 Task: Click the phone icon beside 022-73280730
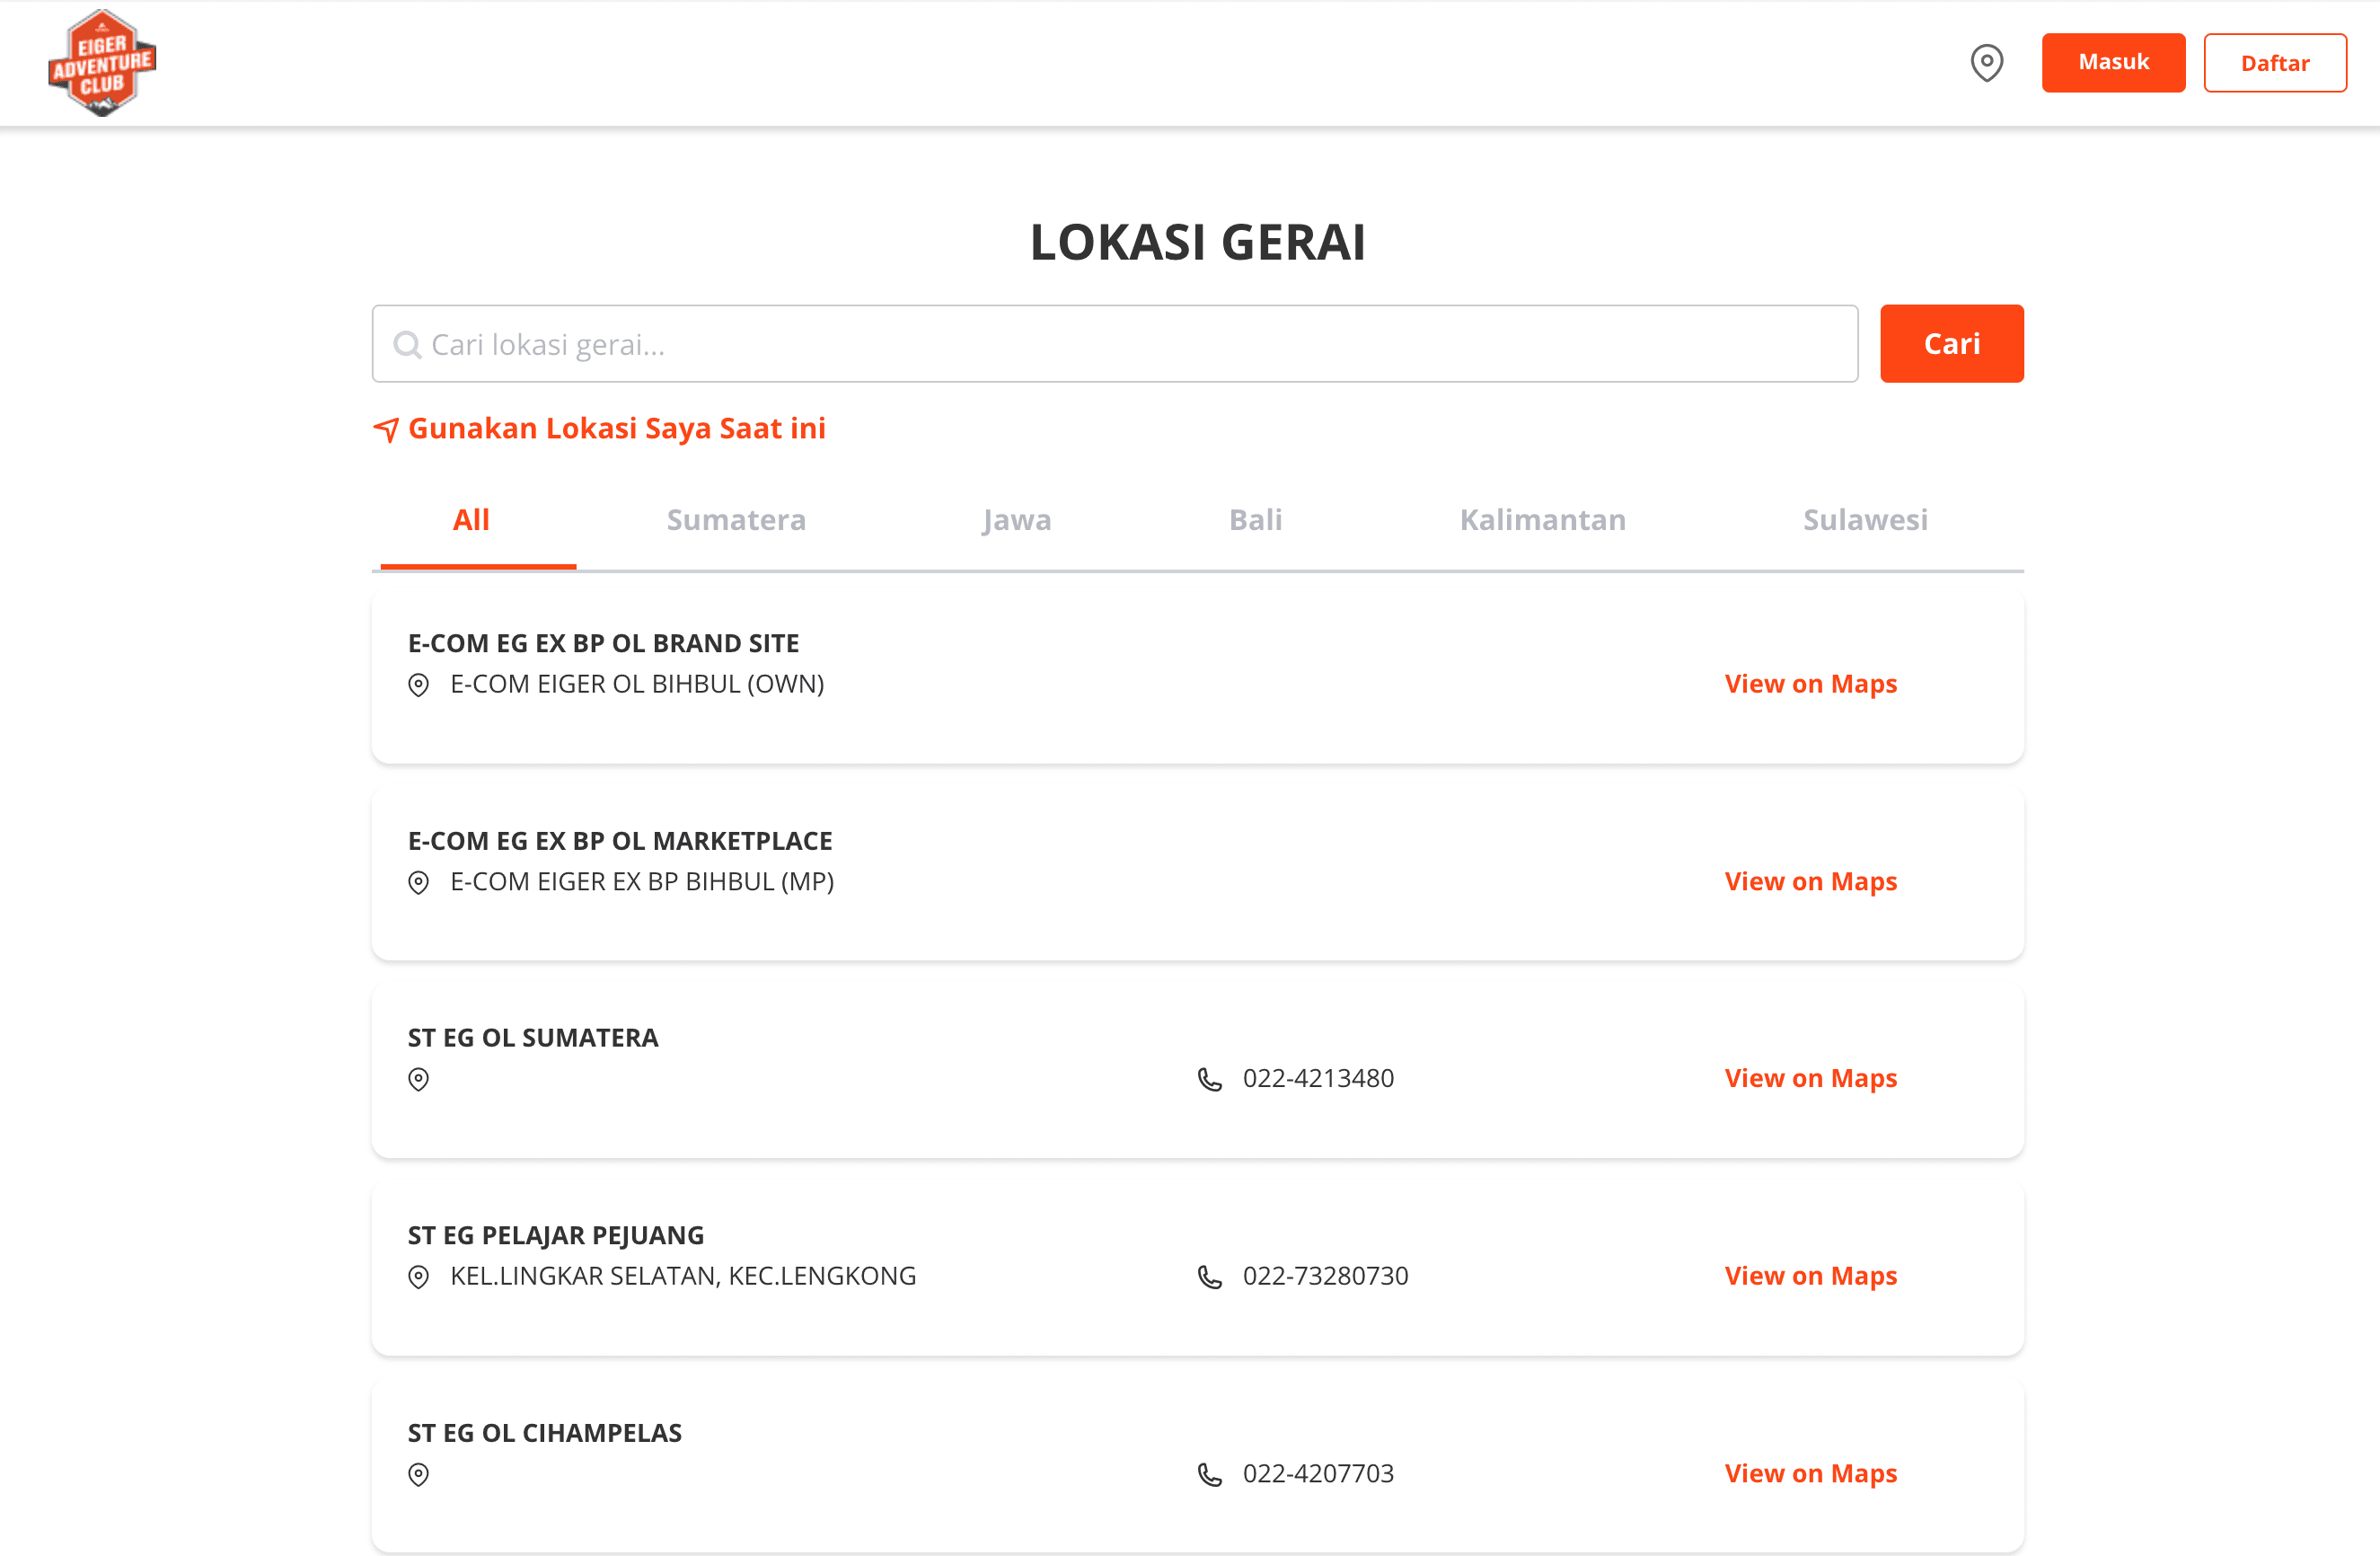click(1209, 1277)
